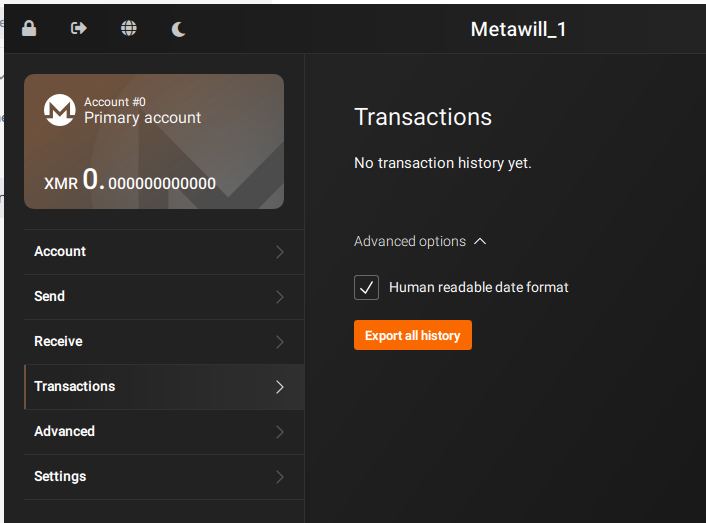
Task: Click the Monero logo on account card
Action: tap(60, 110)
